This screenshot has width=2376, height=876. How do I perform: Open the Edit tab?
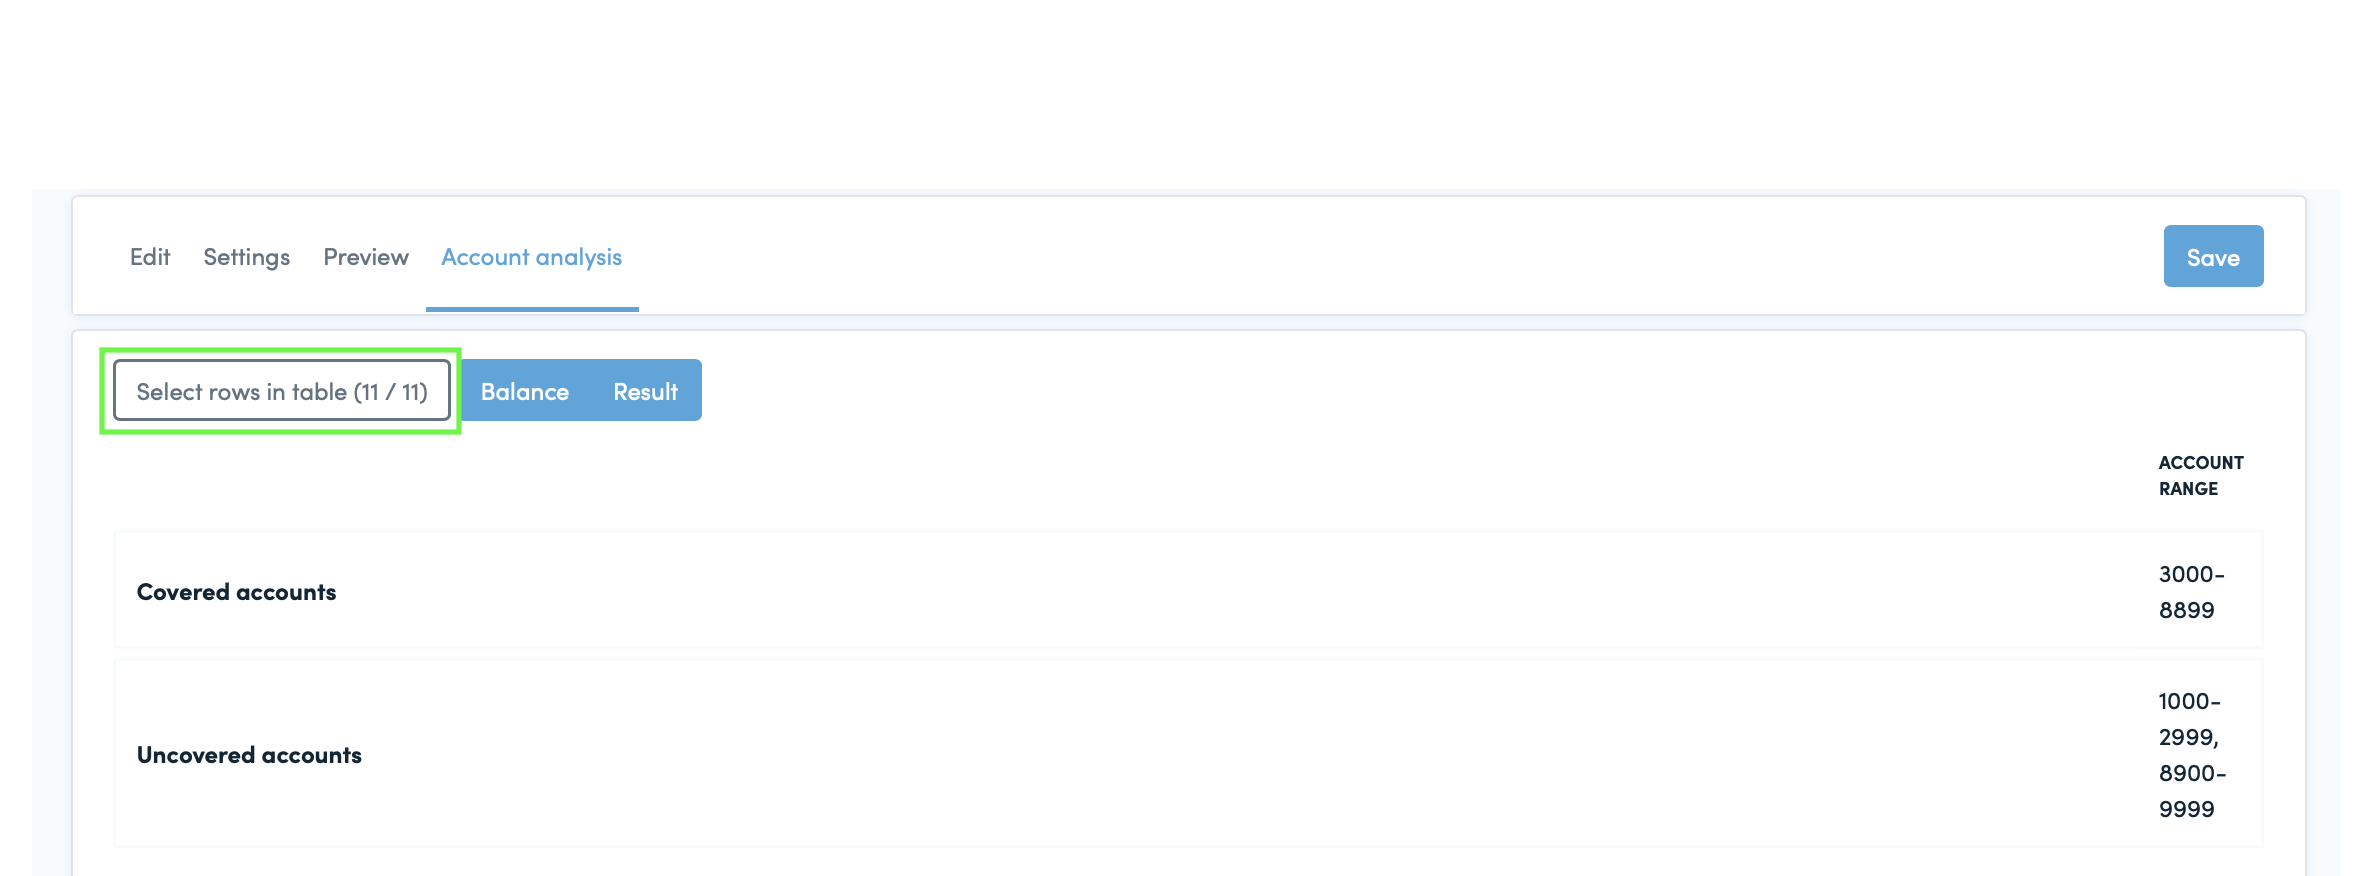(x=150, y=257)
